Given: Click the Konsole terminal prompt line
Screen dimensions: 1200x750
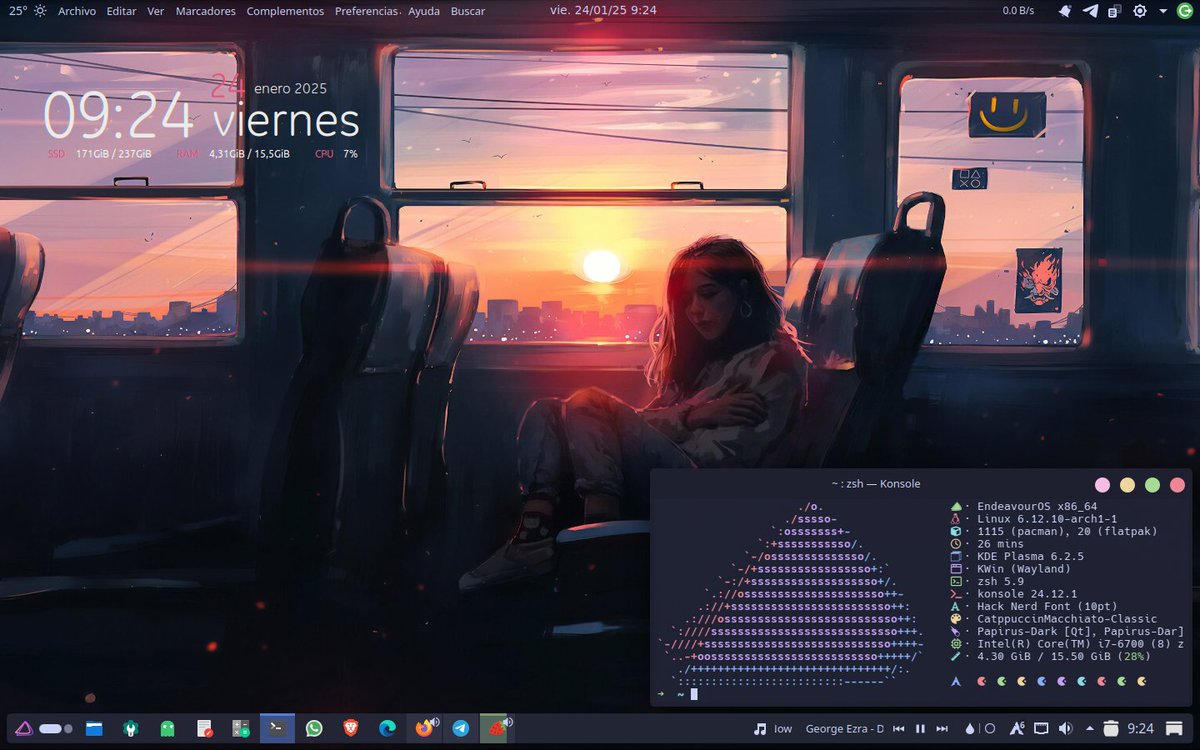Looking at the screenshot, I should tap(676, 693).
